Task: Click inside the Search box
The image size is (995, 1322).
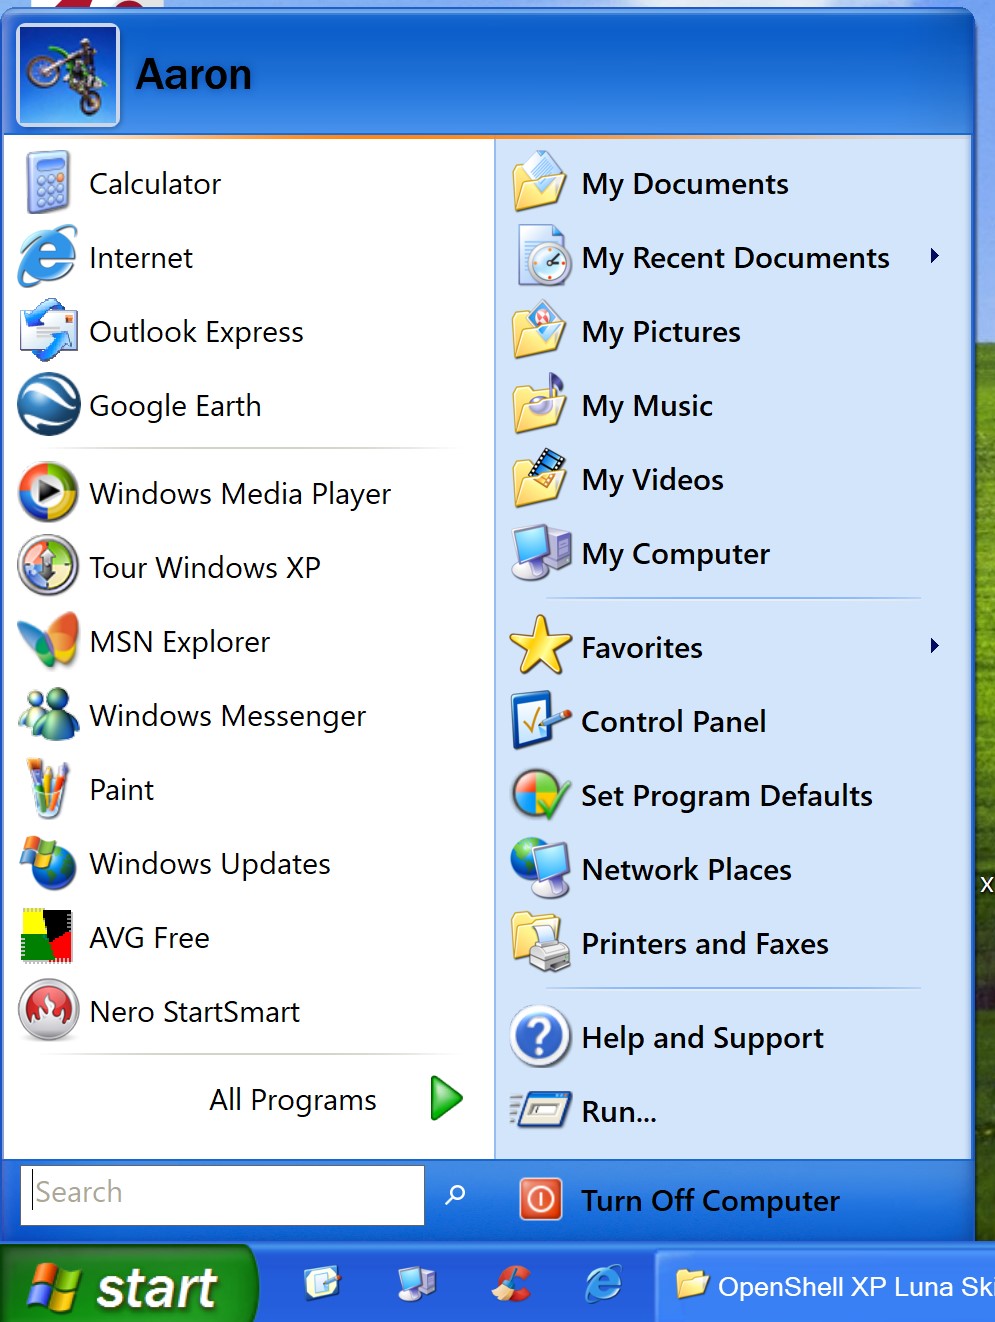Action: click(x=220, y=1193)
